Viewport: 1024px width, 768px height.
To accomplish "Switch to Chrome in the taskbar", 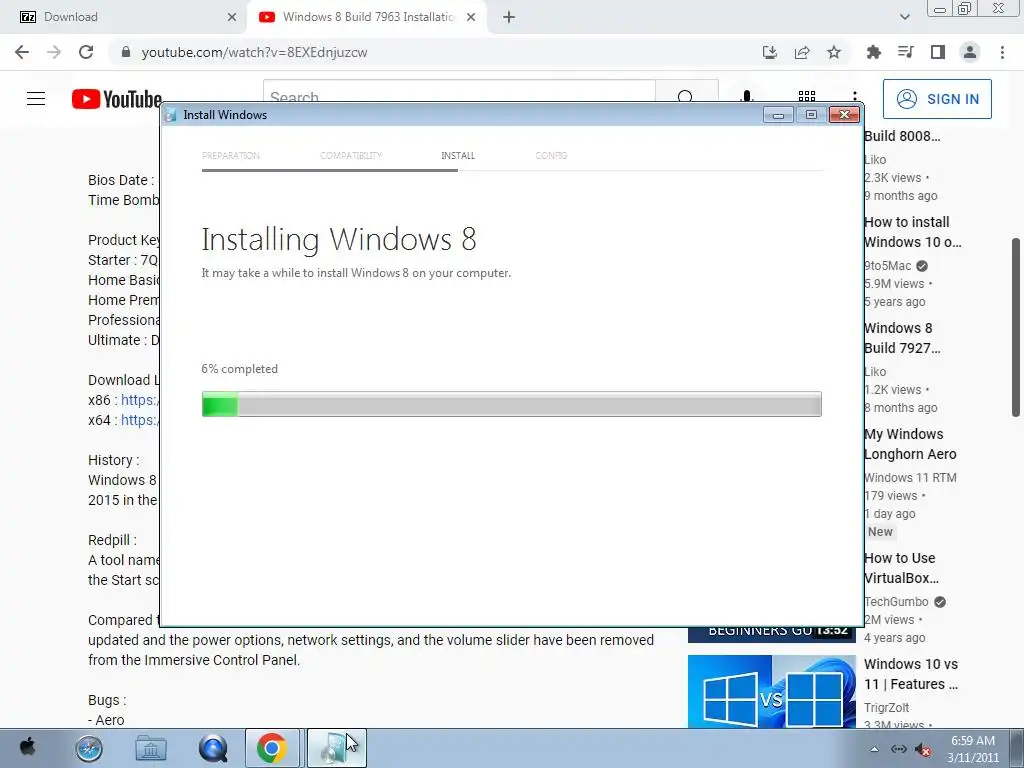I will click(x=272, y=748).
